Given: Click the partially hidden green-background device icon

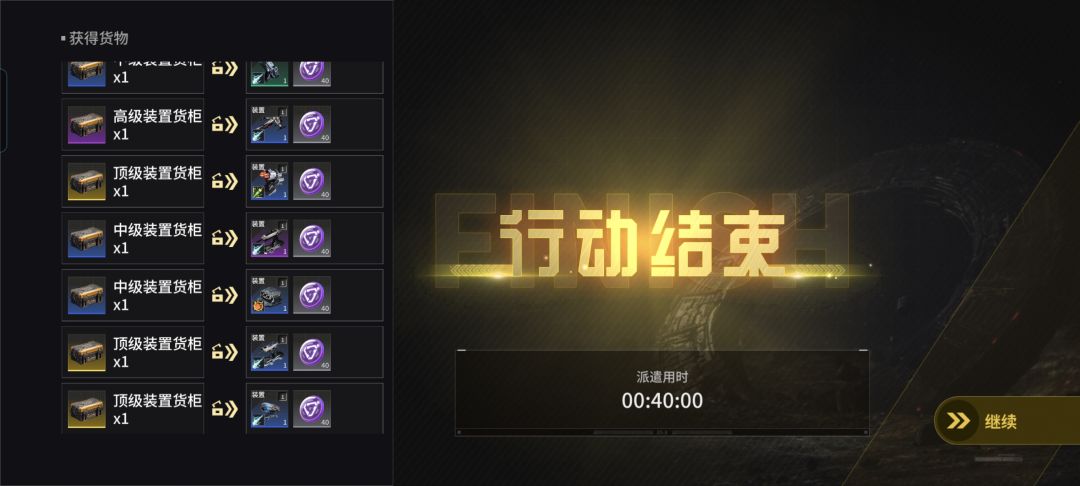Looking at the screenshot, I should (269, 74).
